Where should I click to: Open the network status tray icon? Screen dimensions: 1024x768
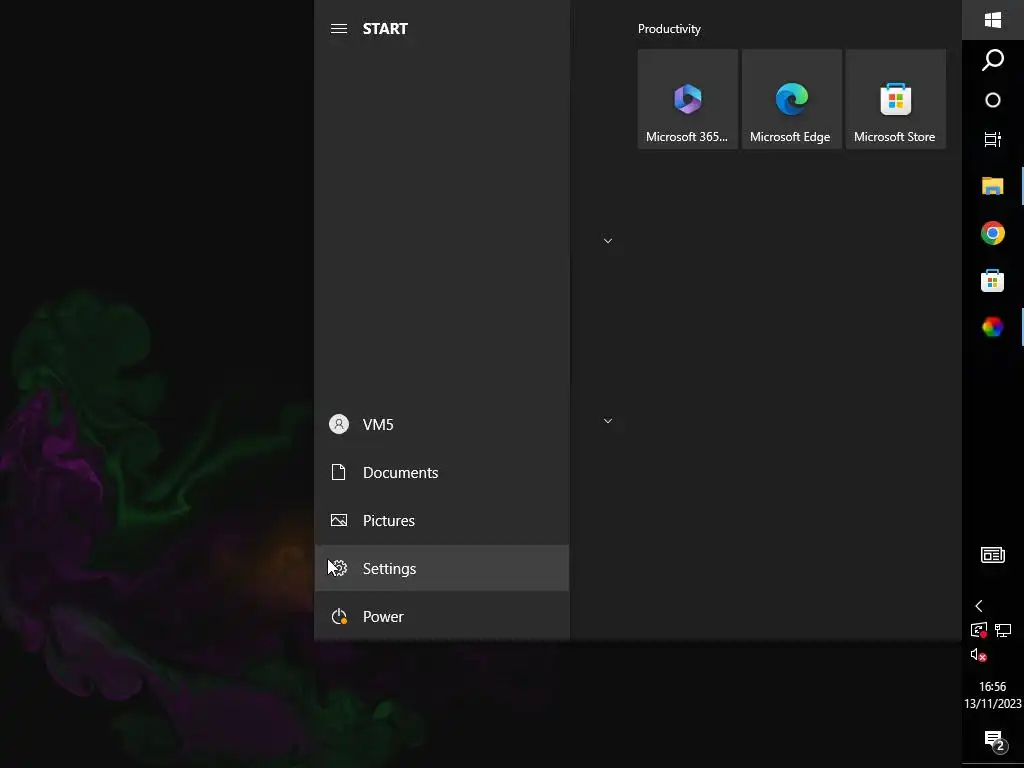tap(1003, 630)
